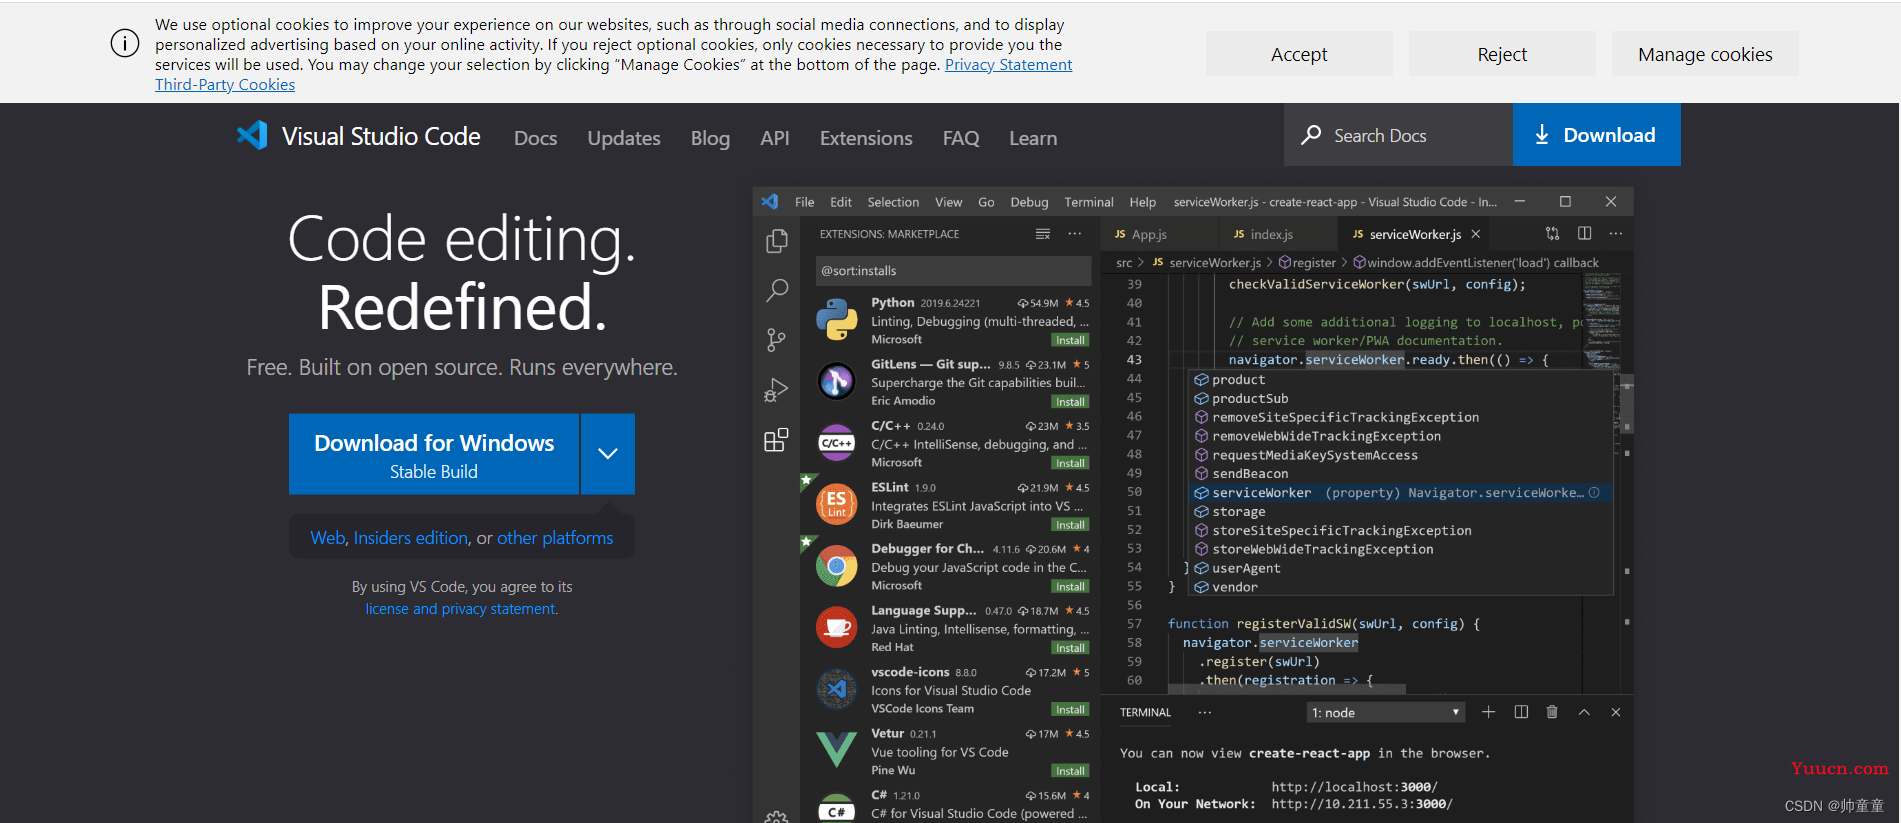The image size is (1901, 823).
Task: Open the Run and Debug icon
Action: [x=776, y=390]
